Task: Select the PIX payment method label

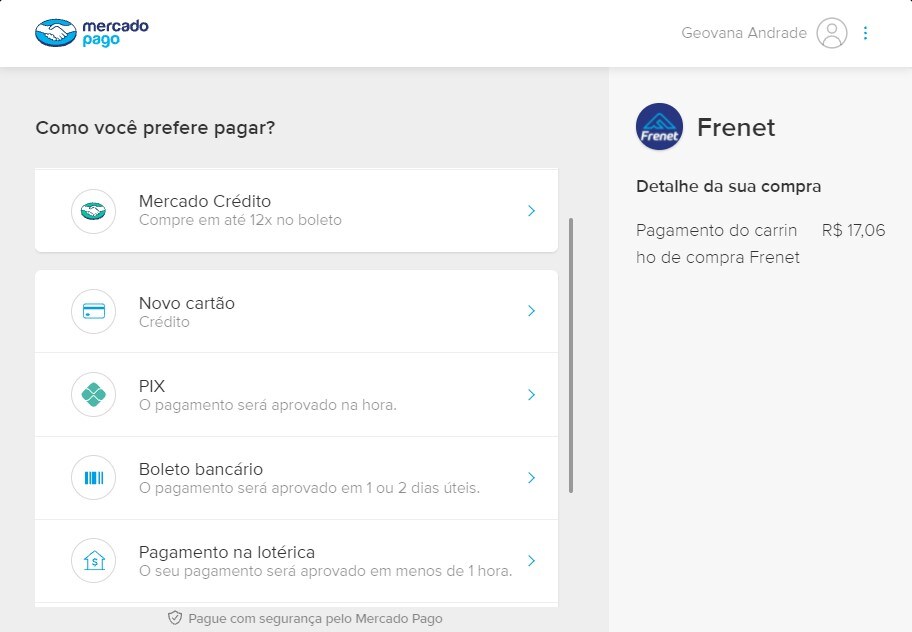Action: 152,386
